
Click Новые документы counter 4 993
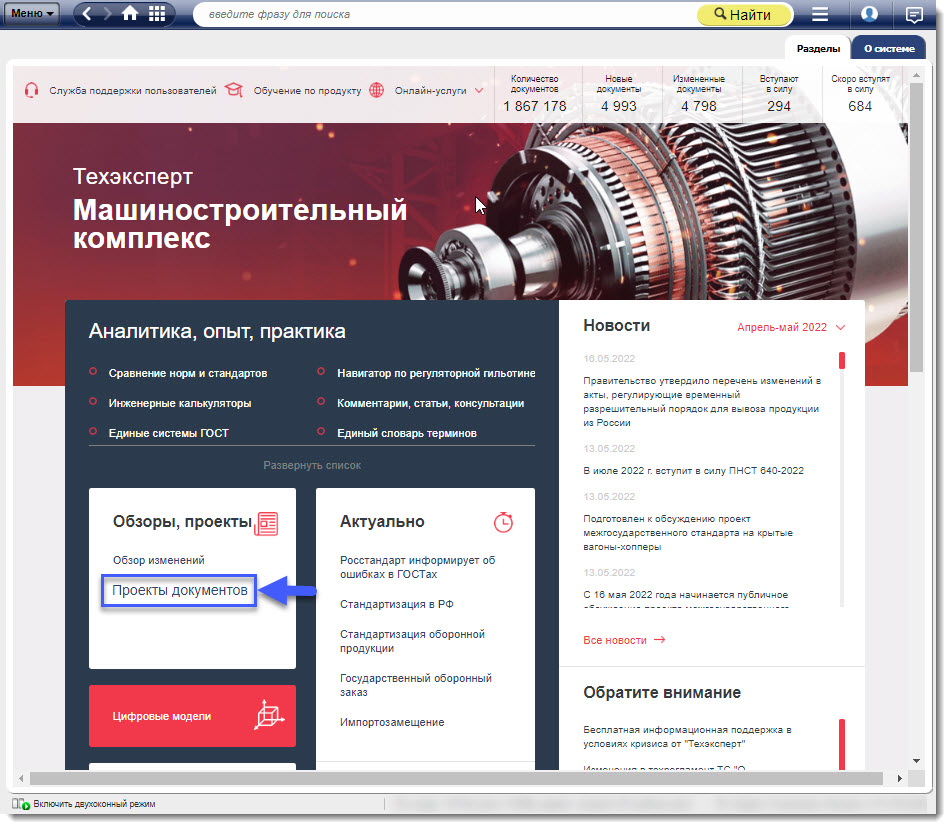coord(619,94)
